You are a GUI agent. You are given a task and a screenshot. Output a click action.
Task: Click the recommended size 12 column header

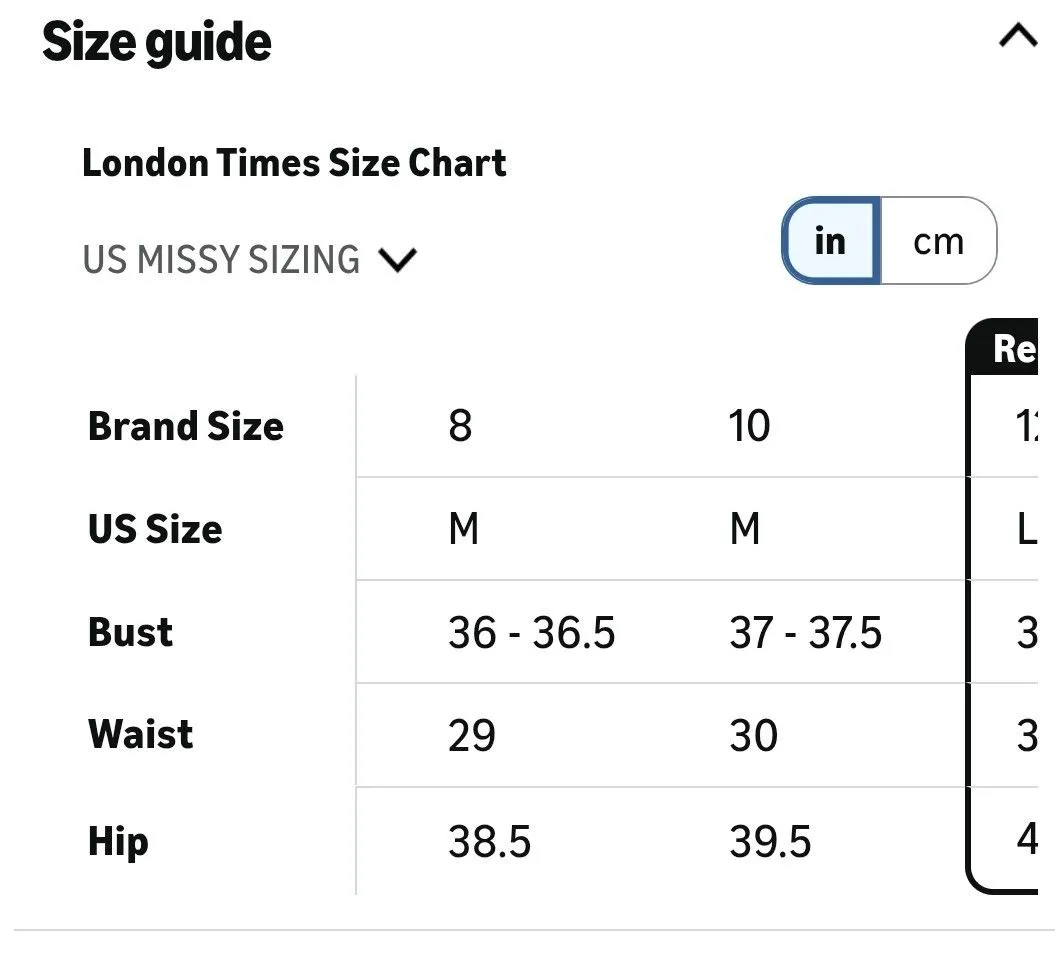[x=1003, y=348]
